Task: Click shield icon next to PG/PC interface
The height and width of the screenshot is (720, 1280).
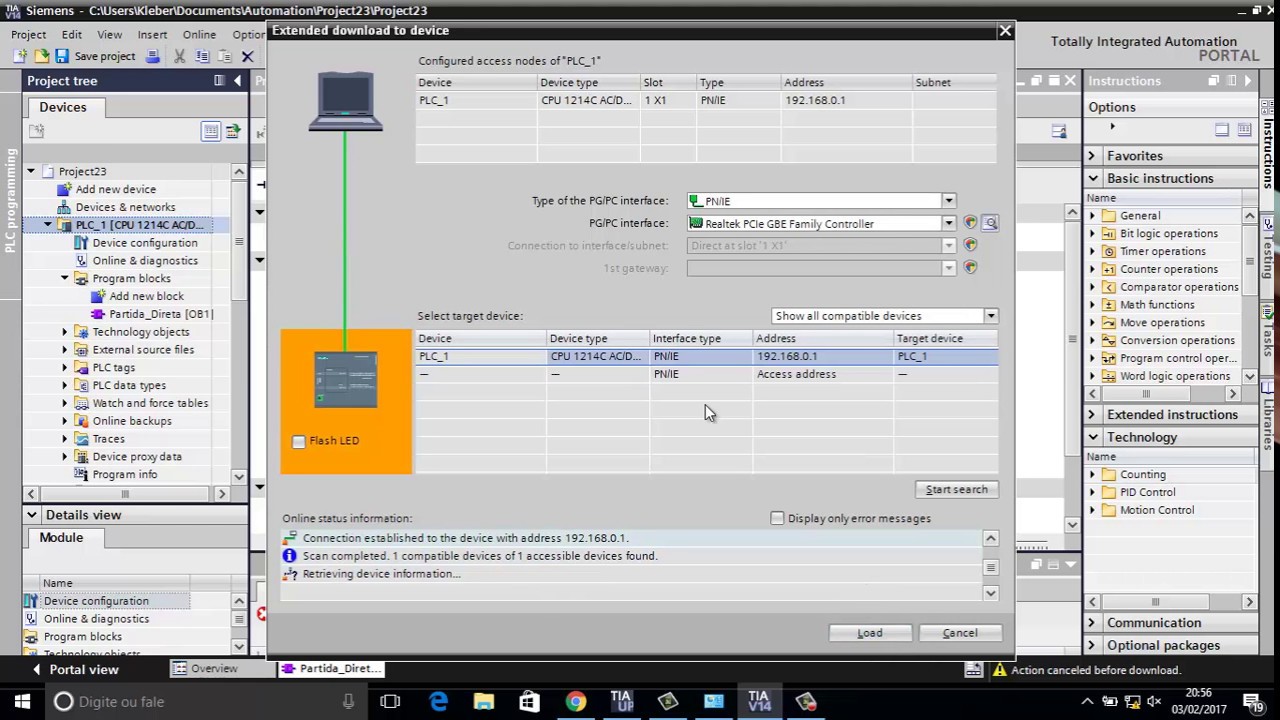Action: [x=970, y=223]
